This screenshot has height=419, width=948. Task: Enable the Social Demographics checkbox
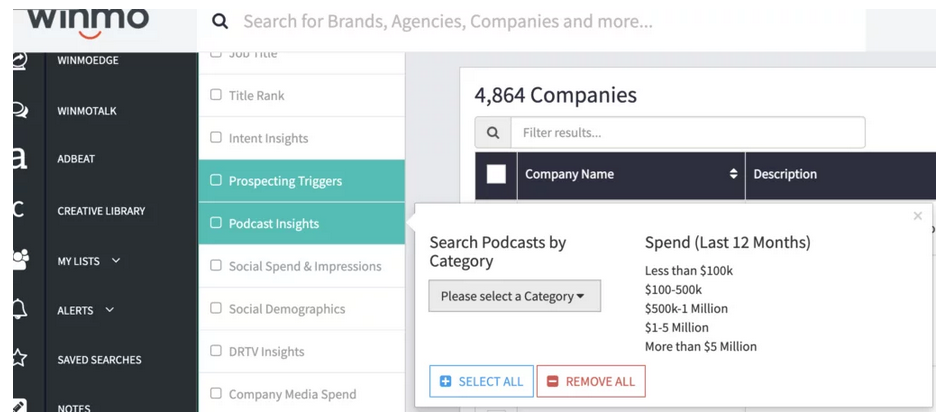(x=216, y=309)
